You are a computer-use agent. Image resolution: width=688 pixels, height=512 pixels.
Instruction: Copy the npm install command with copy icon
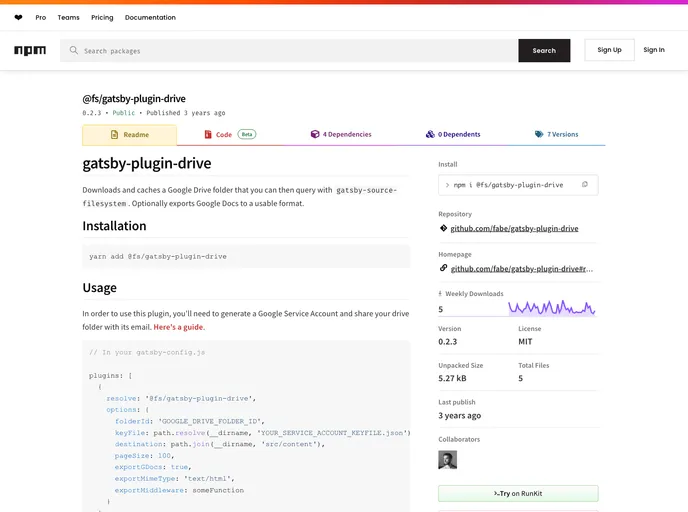pos(584,185)
